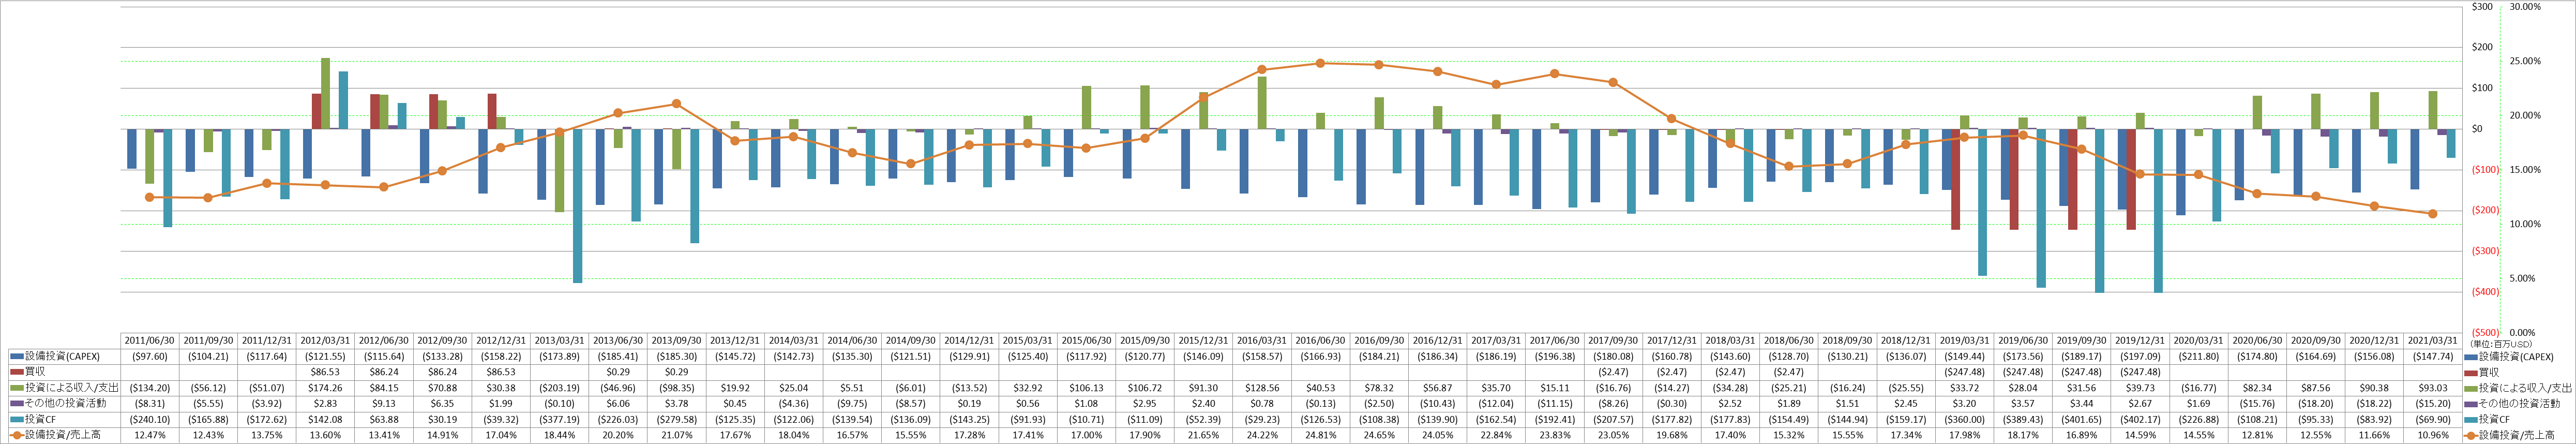Click the value ($12.04)
The width and height of the screenshot is (2576, 444).
click(x=1495, y=404)
